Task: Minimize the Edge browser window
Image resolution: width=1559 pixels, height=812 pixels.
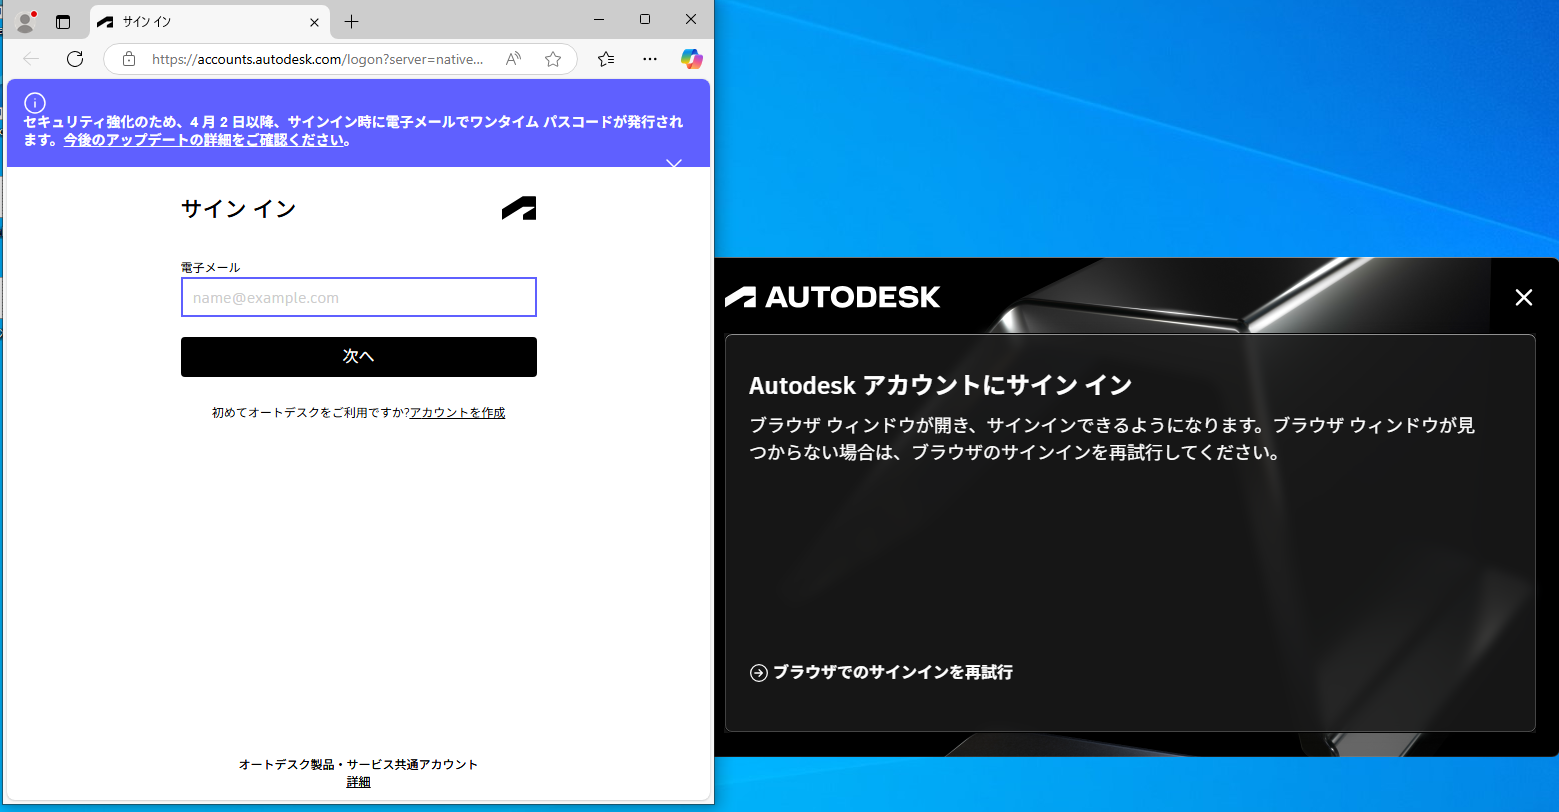Action: click(x=599, y=19)
